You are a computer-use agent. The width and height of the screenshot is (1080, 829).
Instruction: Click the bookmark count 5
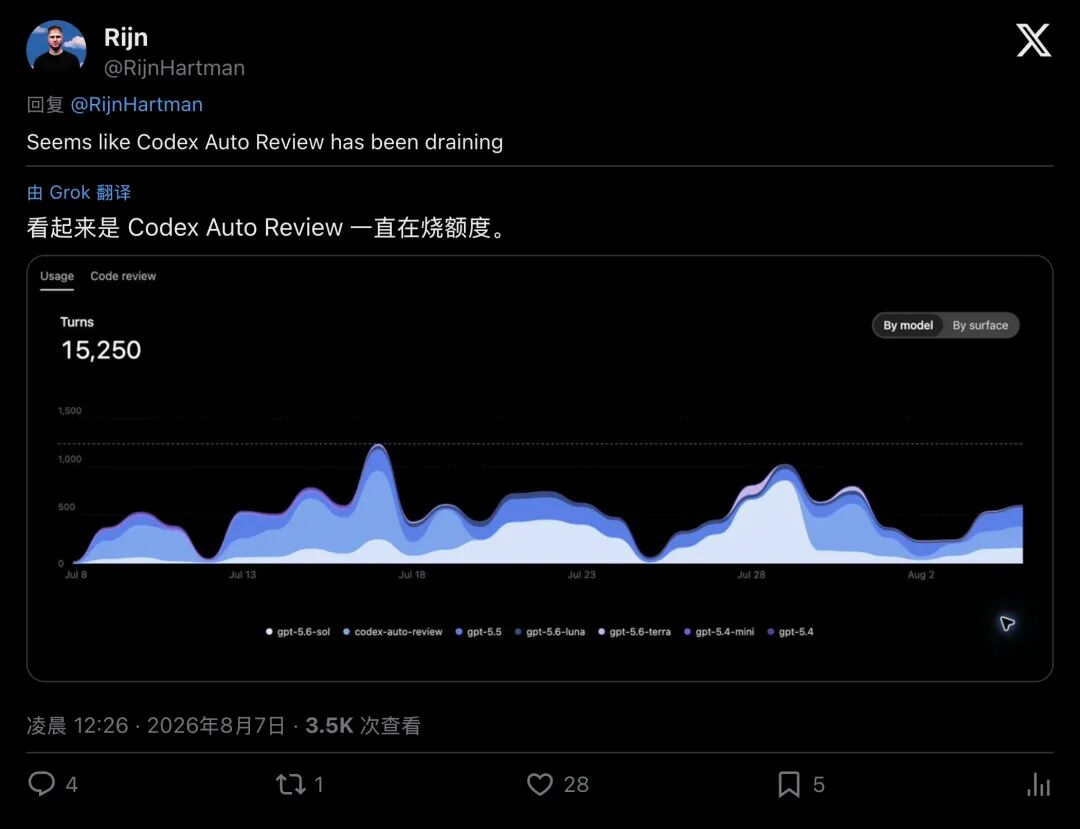[818, 785]
